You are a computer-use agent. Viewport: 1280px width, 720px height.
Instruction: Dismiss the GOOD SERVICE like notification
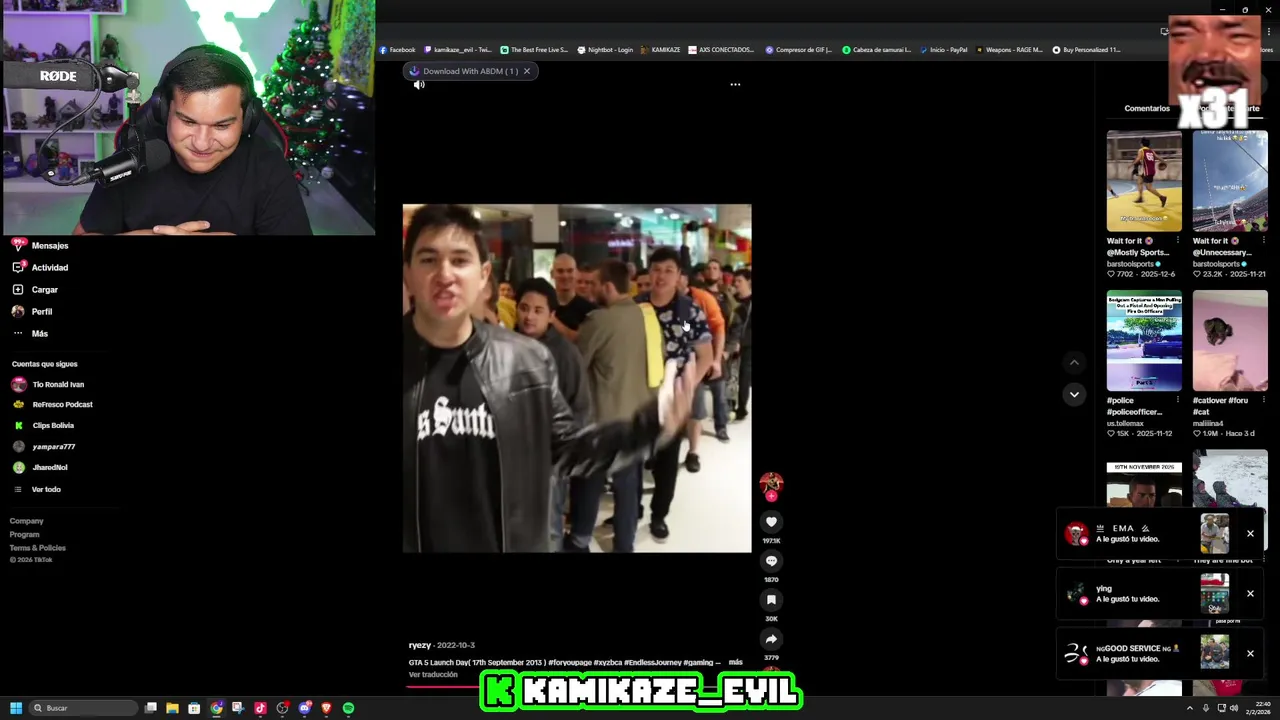tap(1250, 654)
